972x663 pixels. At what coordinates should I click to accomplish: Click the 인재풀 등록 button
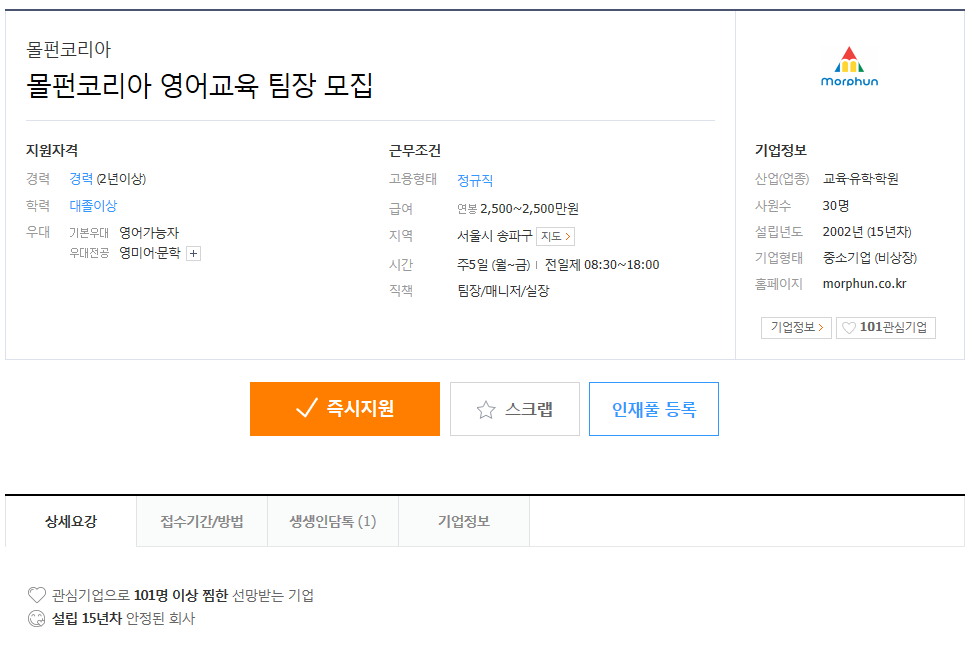coord(654,409)
